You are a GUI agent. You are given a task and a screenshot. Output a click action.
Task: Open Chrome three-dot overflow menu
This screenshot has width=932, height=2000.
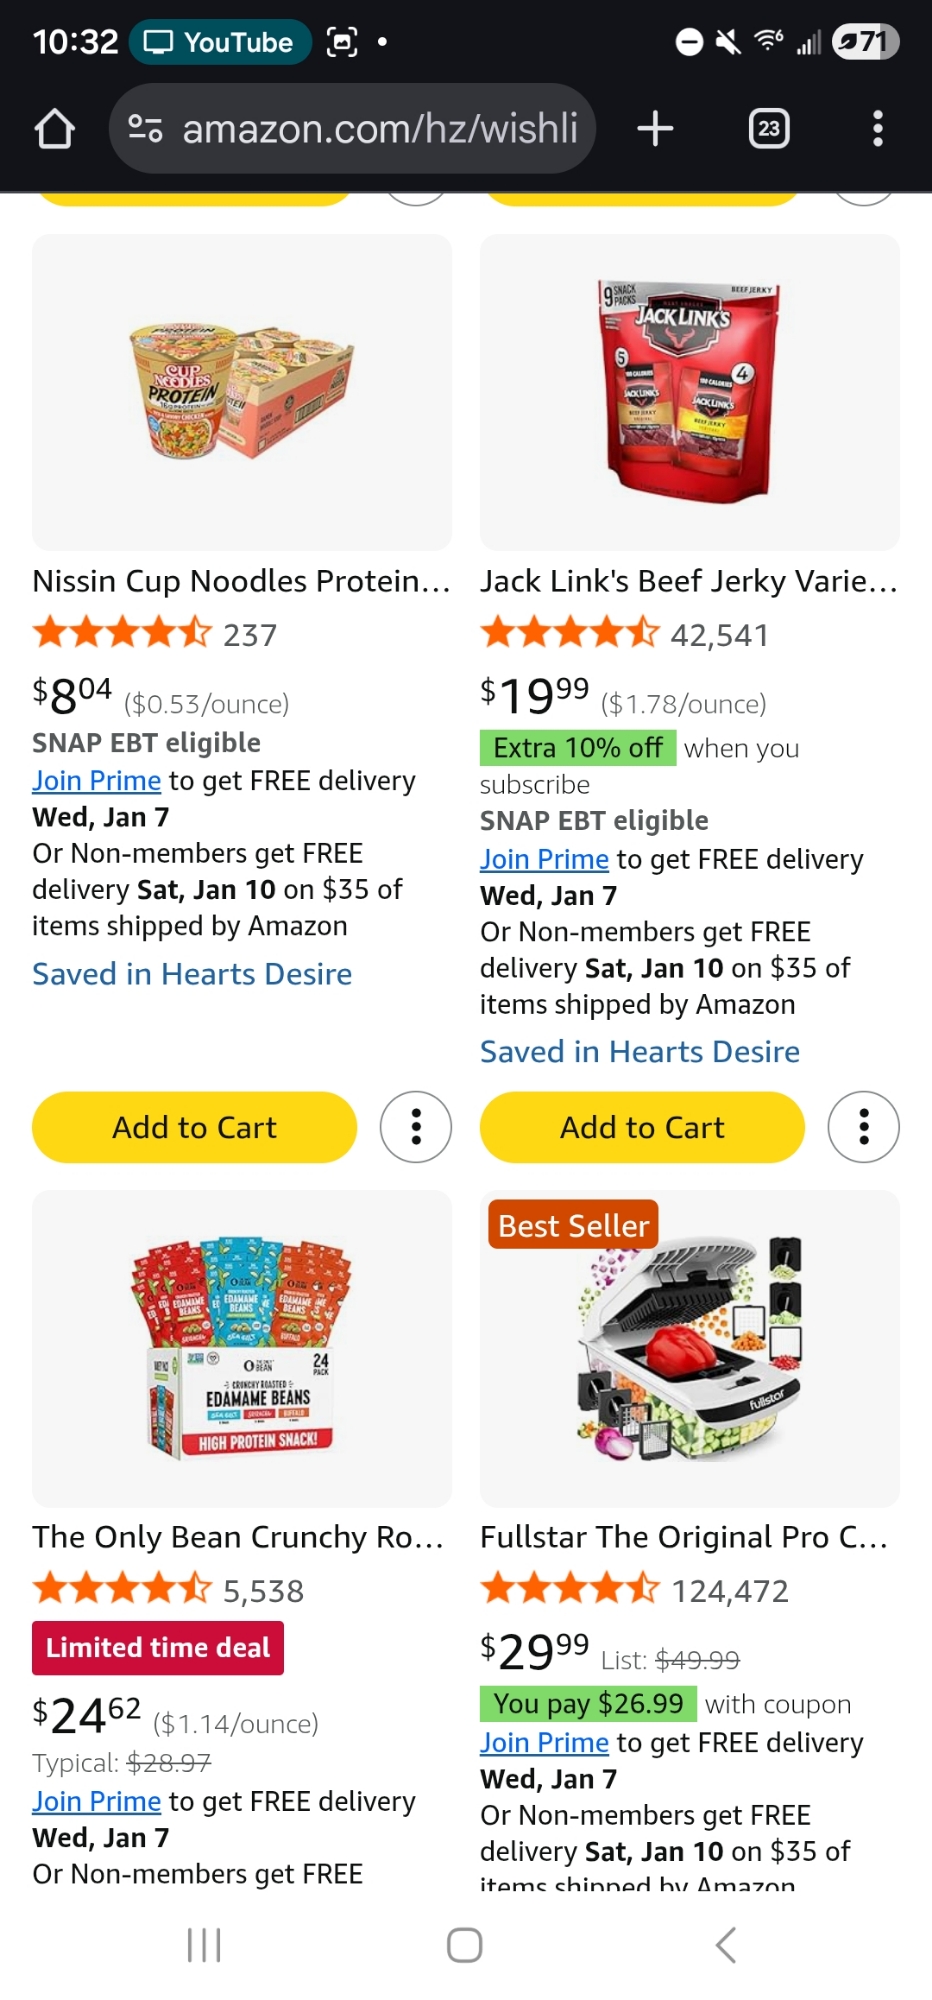pos(877,129)
